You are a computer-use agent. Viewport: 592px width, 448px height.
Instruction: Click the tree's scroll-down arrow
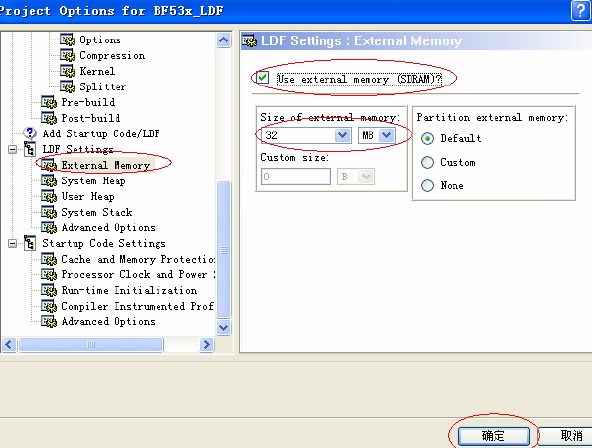(224, 328)
